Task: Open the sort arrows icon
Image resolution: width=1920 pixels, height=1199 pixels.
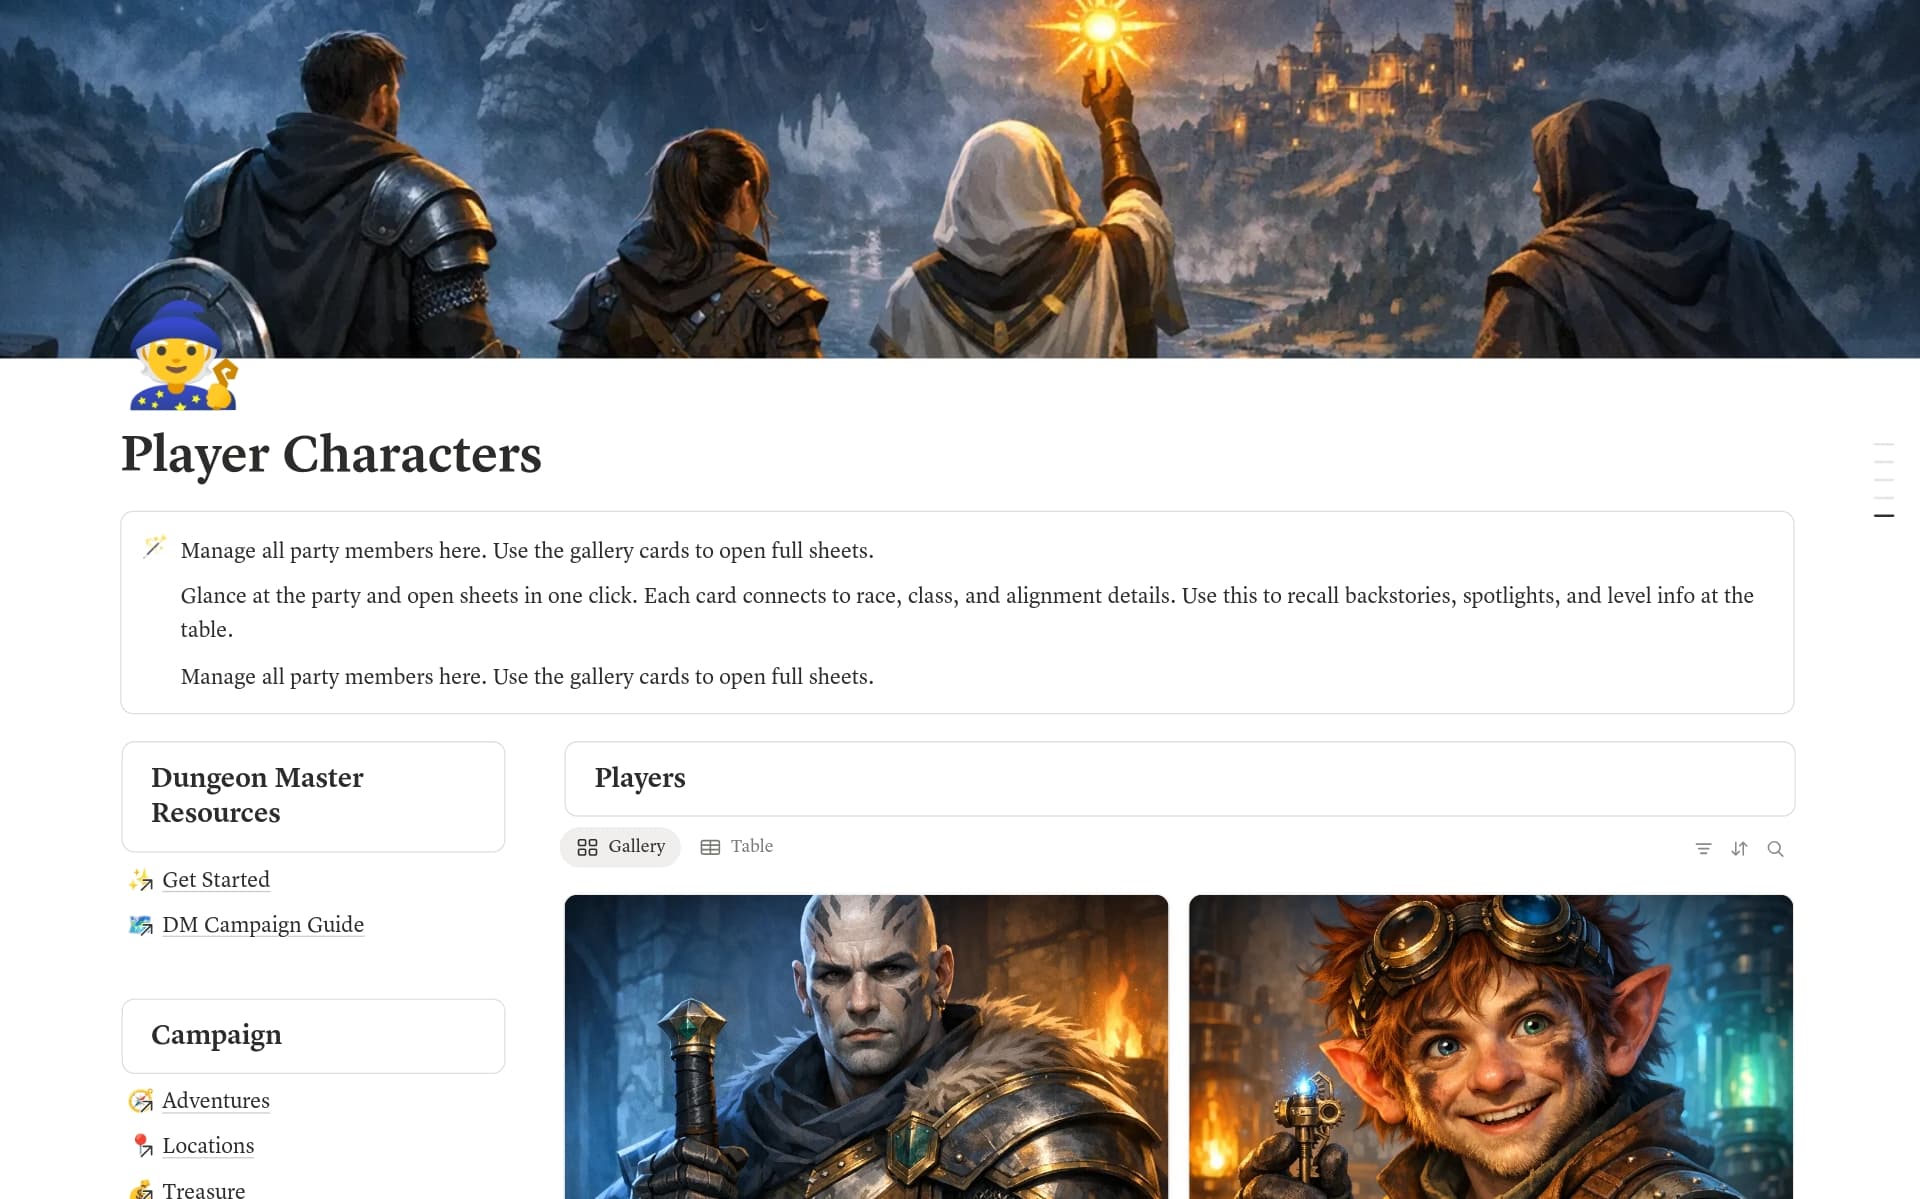Action: 1739,848
